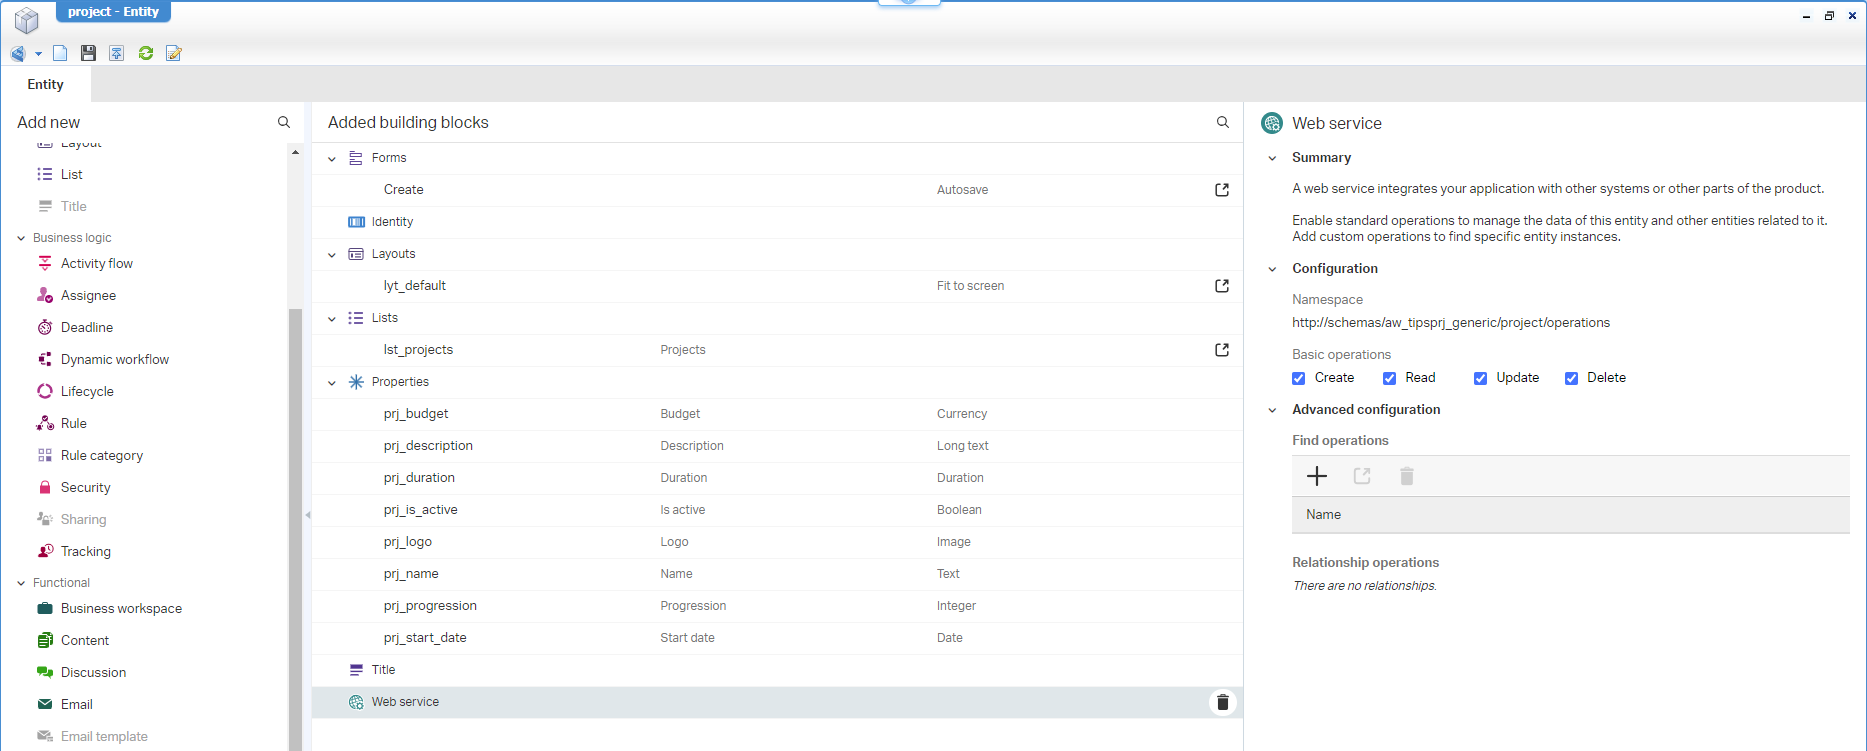
Task: Select the project - Entity title tab
Action: click(113, 12)
